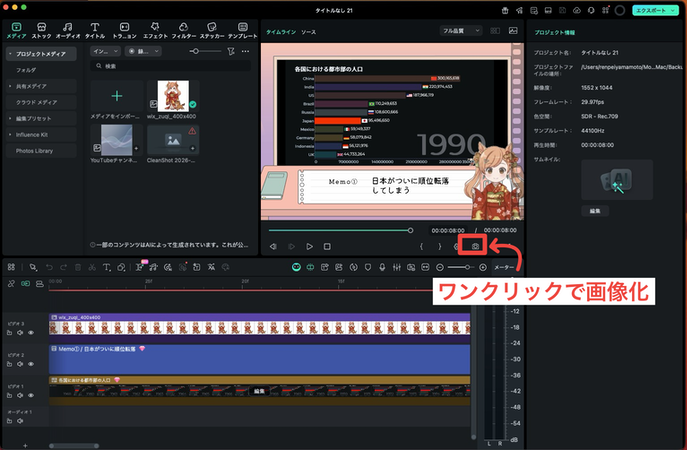Open the エフェクト tab
Screen dimensions: 687x450
click(155, 31)
